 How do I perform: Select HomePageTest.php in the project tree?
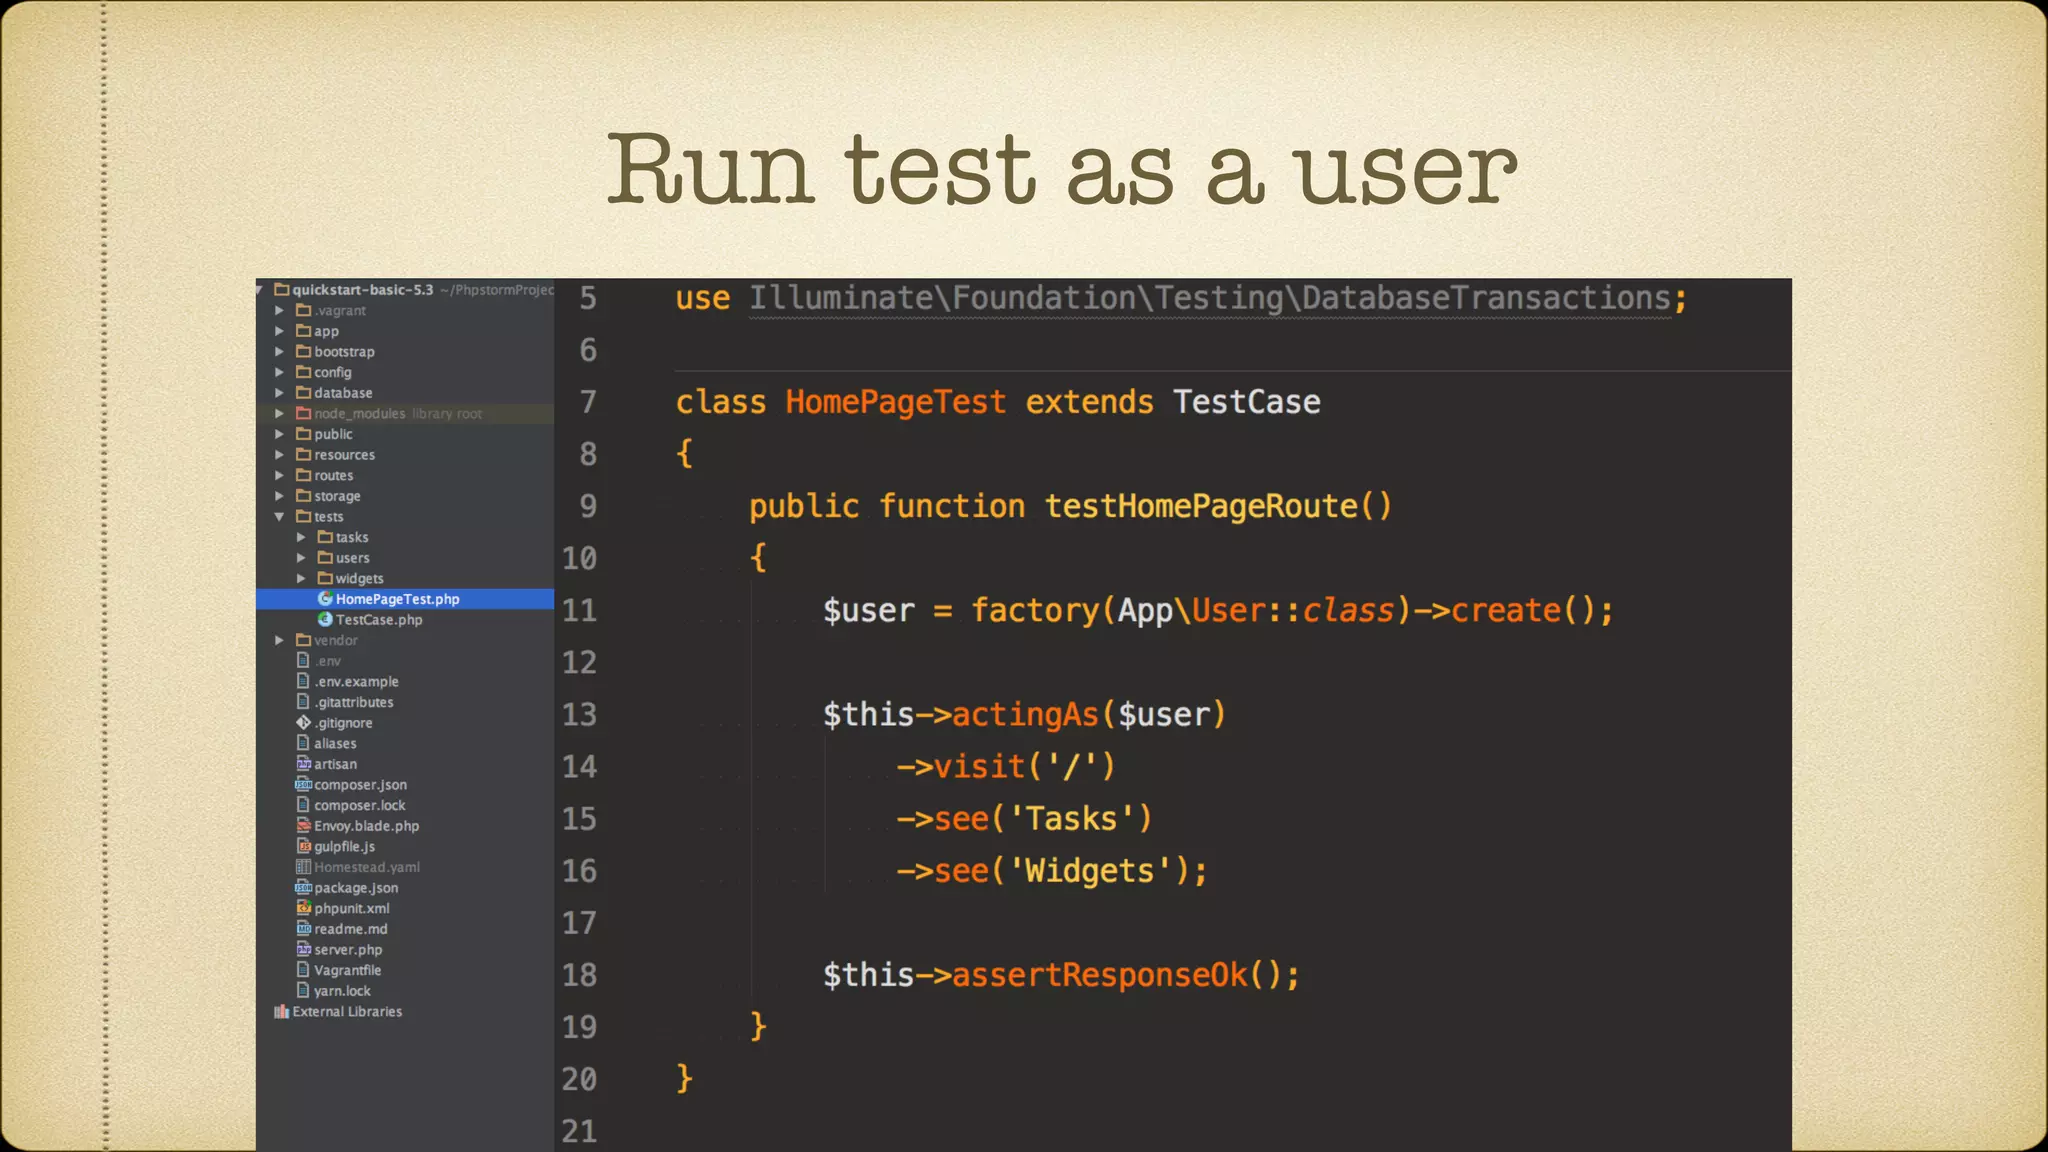coord(405,599)
